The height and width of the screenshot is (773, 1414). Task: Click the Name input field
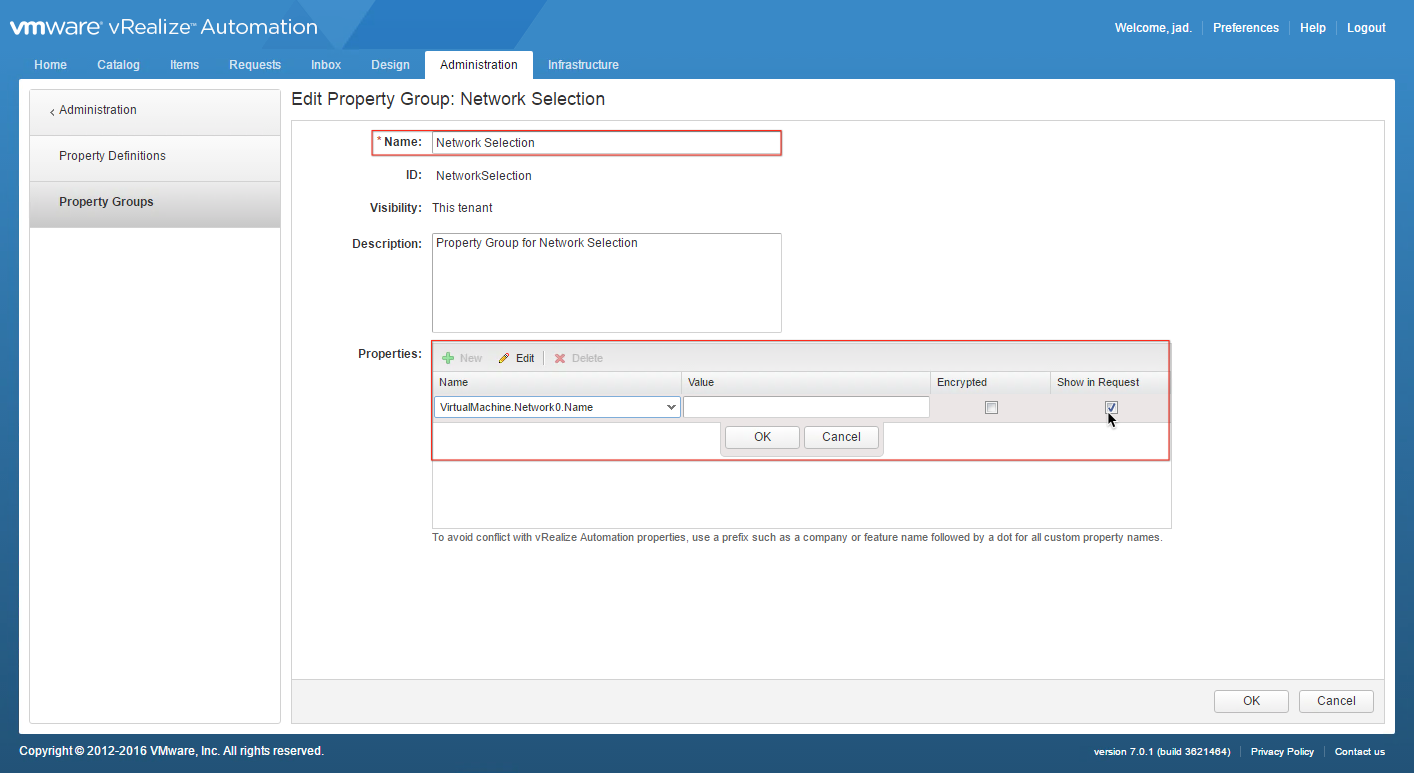[x=606, y=143]
